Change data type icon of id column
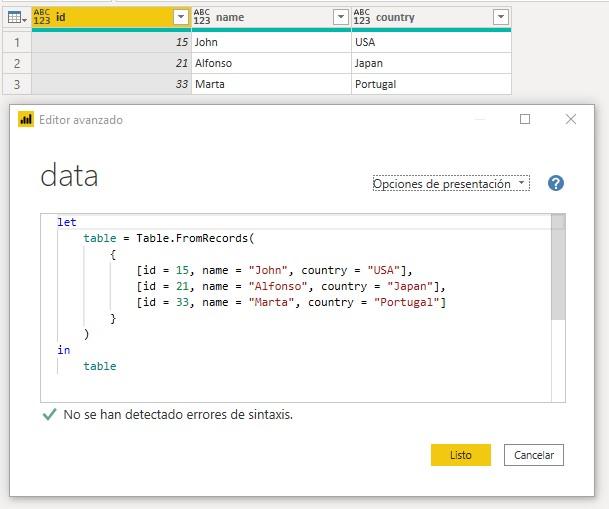The height and width of the screenshot is (509, 609). pyautogui.click(x=42, y=17)
